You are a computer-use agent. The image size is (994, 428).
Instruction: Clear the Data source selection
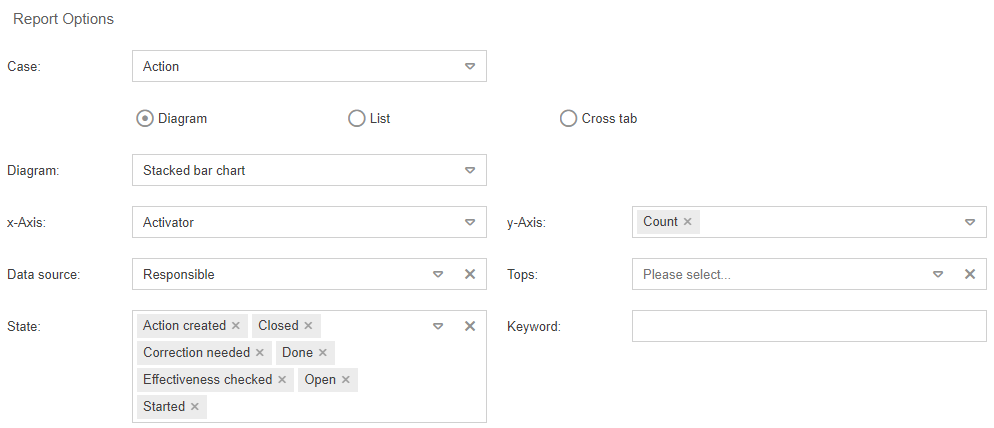tap(470, 274)
